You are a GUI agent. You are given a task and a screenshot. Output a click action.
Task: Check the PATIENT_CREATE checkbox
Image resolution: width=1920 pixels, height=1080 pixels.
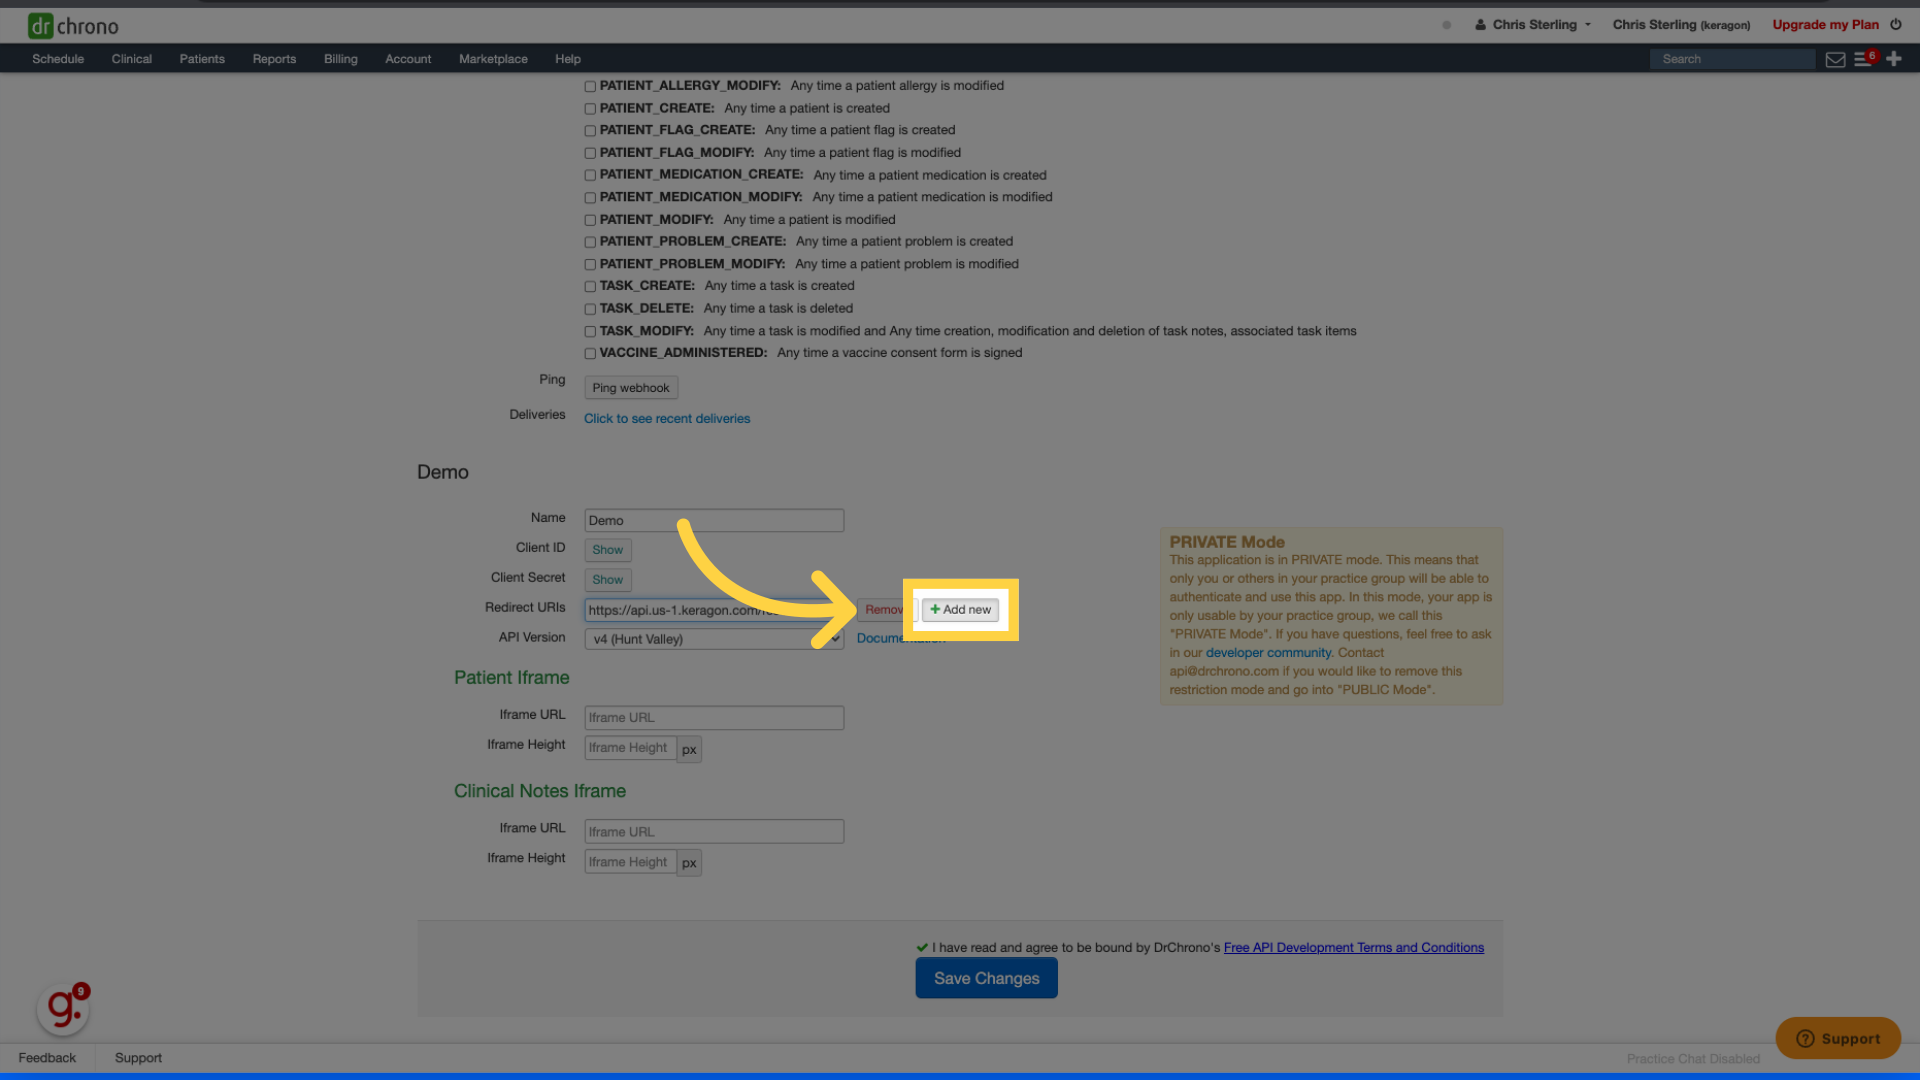(x=590, y=109)
